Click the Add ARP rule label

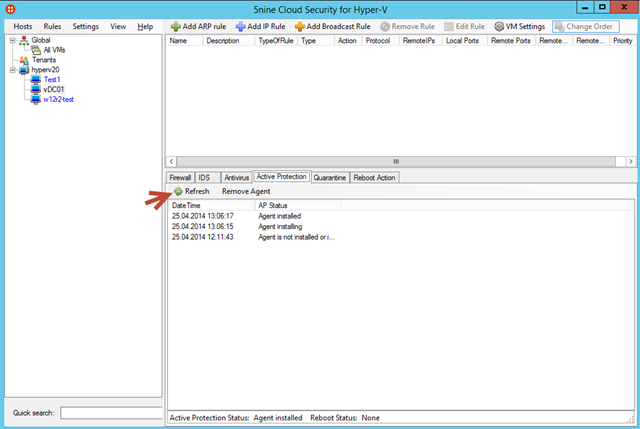click(204, 27)
